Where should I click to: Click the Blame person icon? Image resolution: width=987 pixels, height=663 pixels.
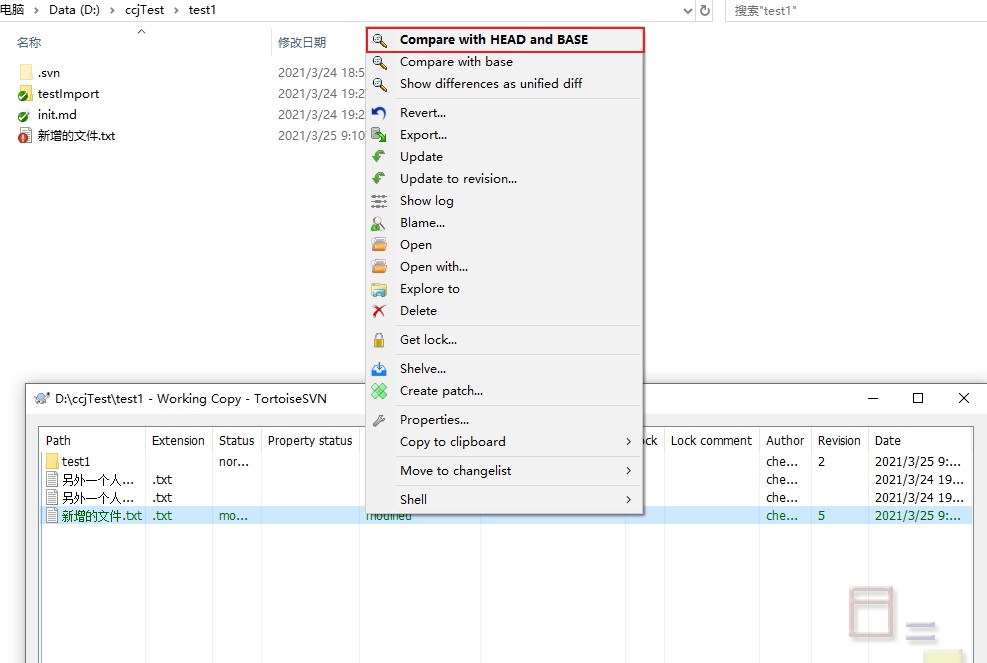(x=379, y=223)
